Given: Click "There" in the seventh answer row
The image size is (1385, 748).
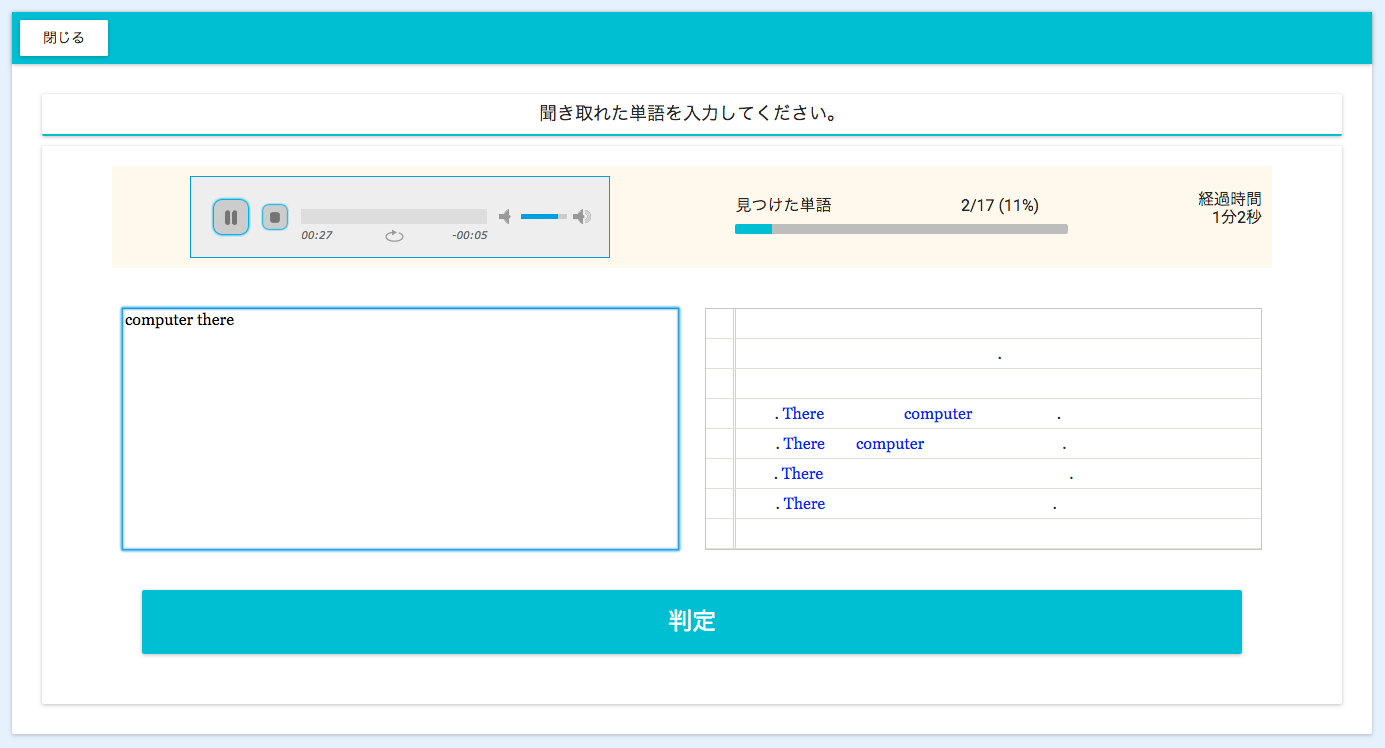Looking at the screenshot, I should [804, 504].
